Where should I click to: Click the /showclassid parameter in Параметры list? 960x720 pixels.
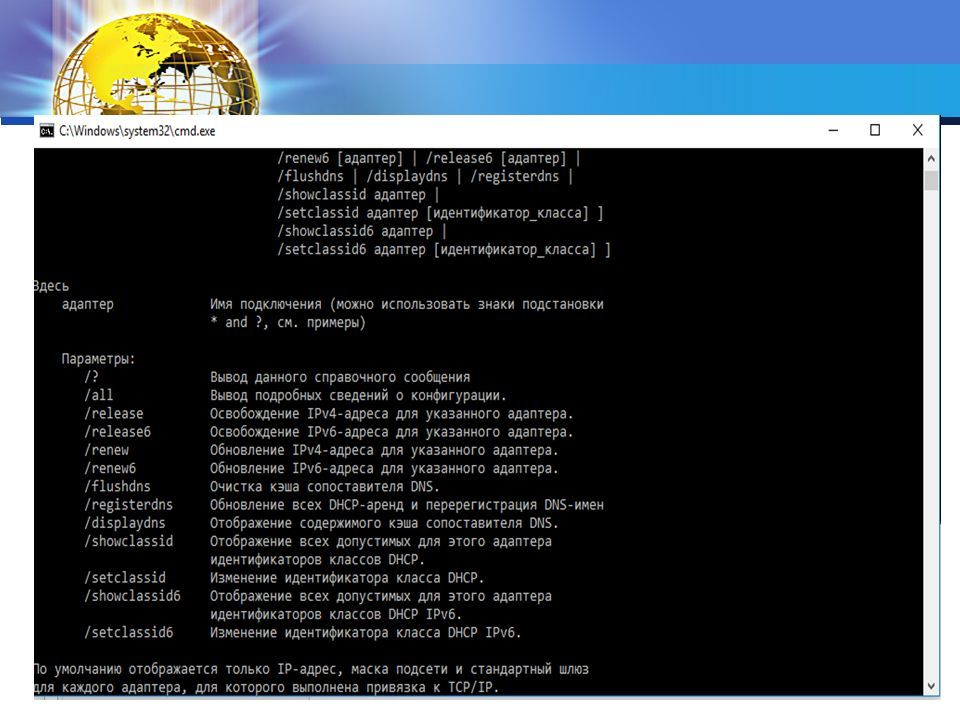click(x=129, y=542)
